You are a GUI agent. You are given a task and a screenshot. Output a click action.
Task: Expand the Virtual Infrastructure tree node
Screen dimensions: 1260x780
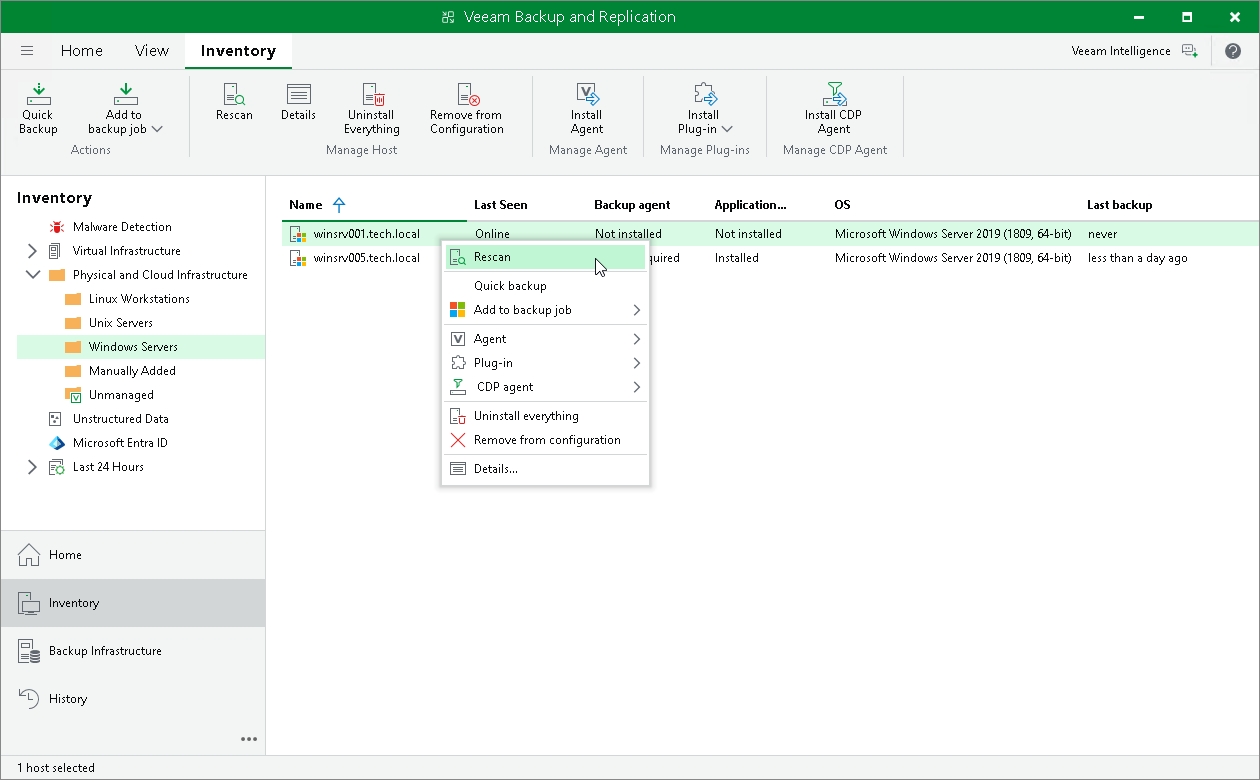click(x=32, y=251)
